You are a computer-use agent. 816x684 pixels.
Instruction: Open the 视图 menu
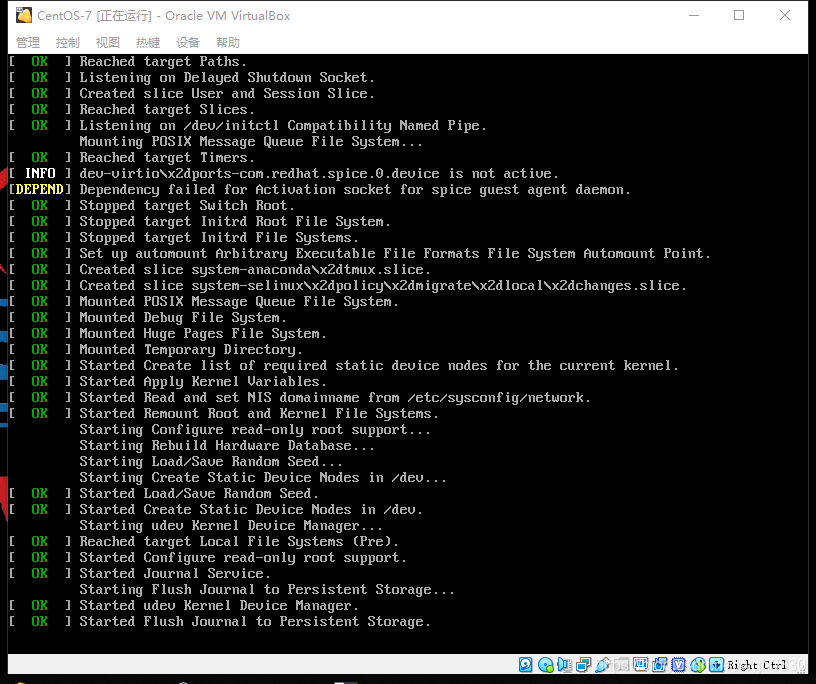click(108, 43)
